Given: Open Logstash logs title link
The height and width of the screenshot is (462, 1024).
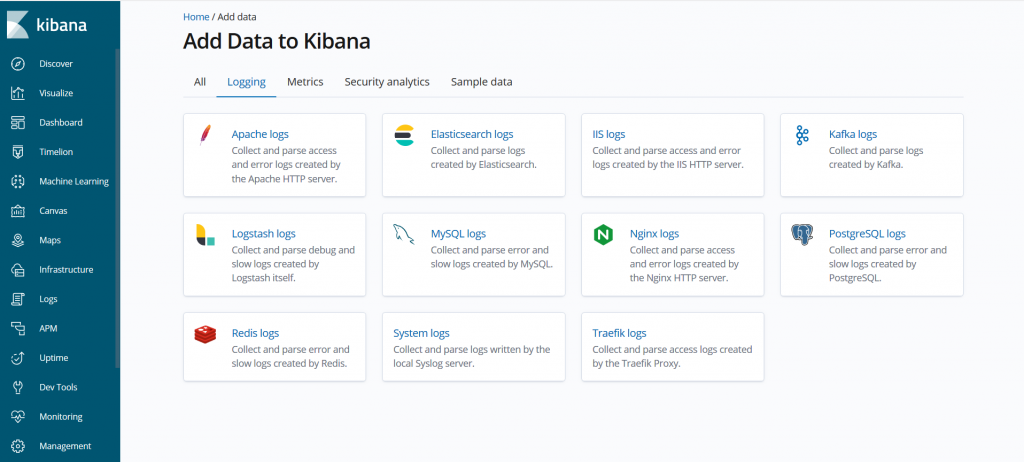Looking at the screenshot, I should [x=264, y=233].
